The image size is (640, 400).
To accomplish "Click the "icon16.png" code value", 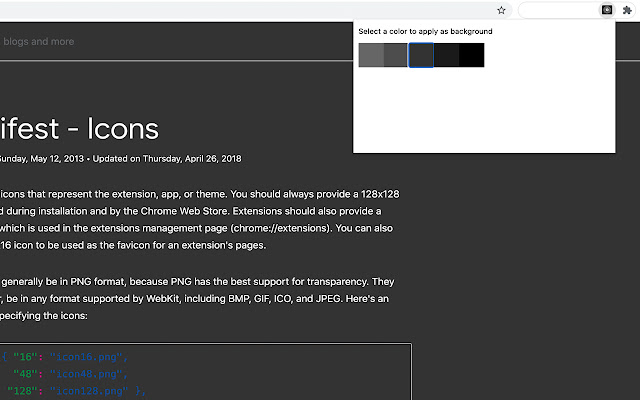I will pos(86,357).
